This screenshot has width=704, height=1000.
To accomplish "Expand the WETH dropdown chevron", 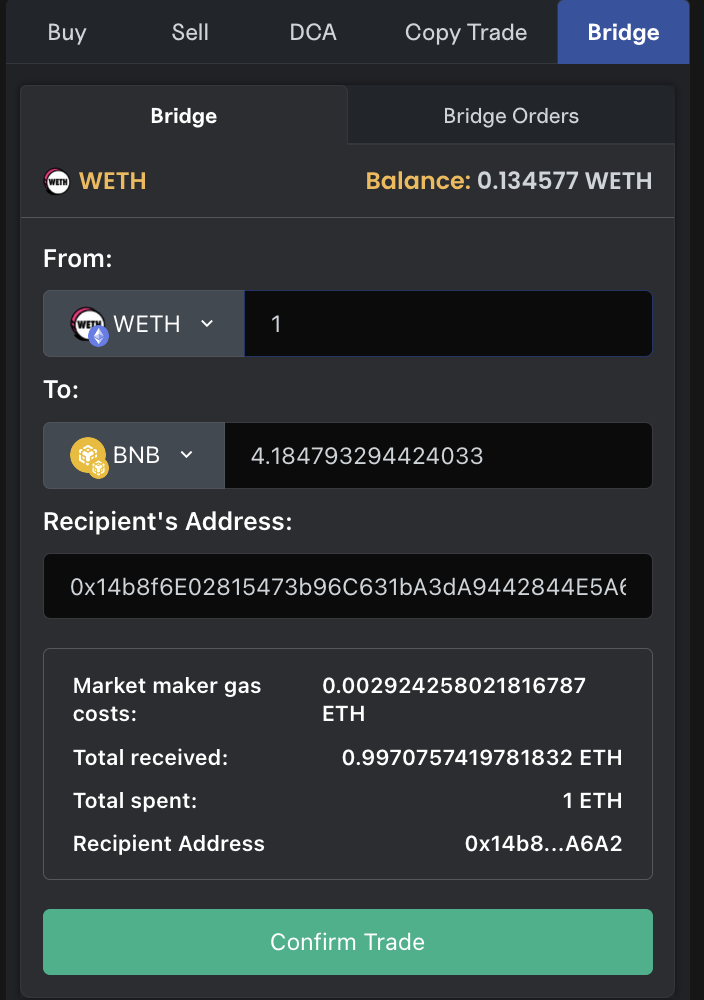I will tap(207, 323).
